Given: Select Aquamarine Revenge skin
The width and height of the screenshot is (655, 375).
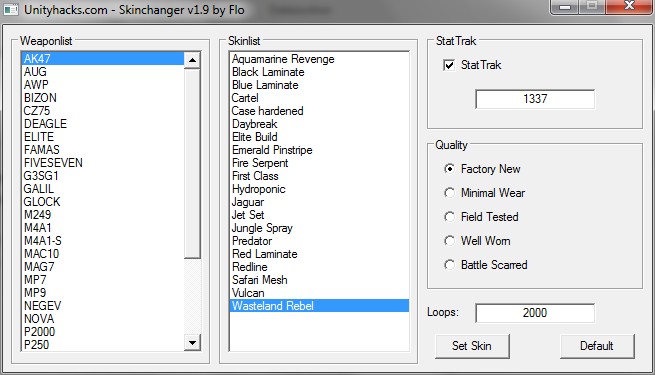Looking at the screenshot, I should [x=319, y=59].
